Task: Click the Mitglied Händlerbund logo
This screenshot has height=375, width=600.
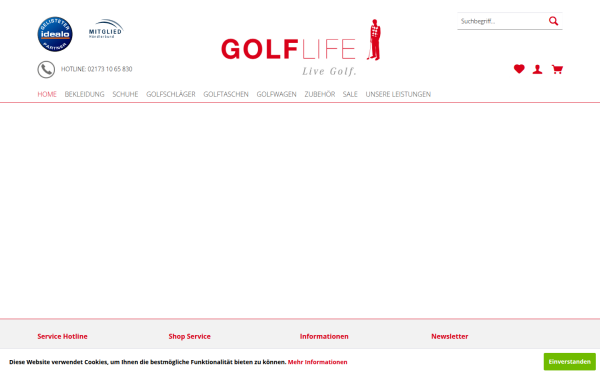Action: click(x=106, y=29)
